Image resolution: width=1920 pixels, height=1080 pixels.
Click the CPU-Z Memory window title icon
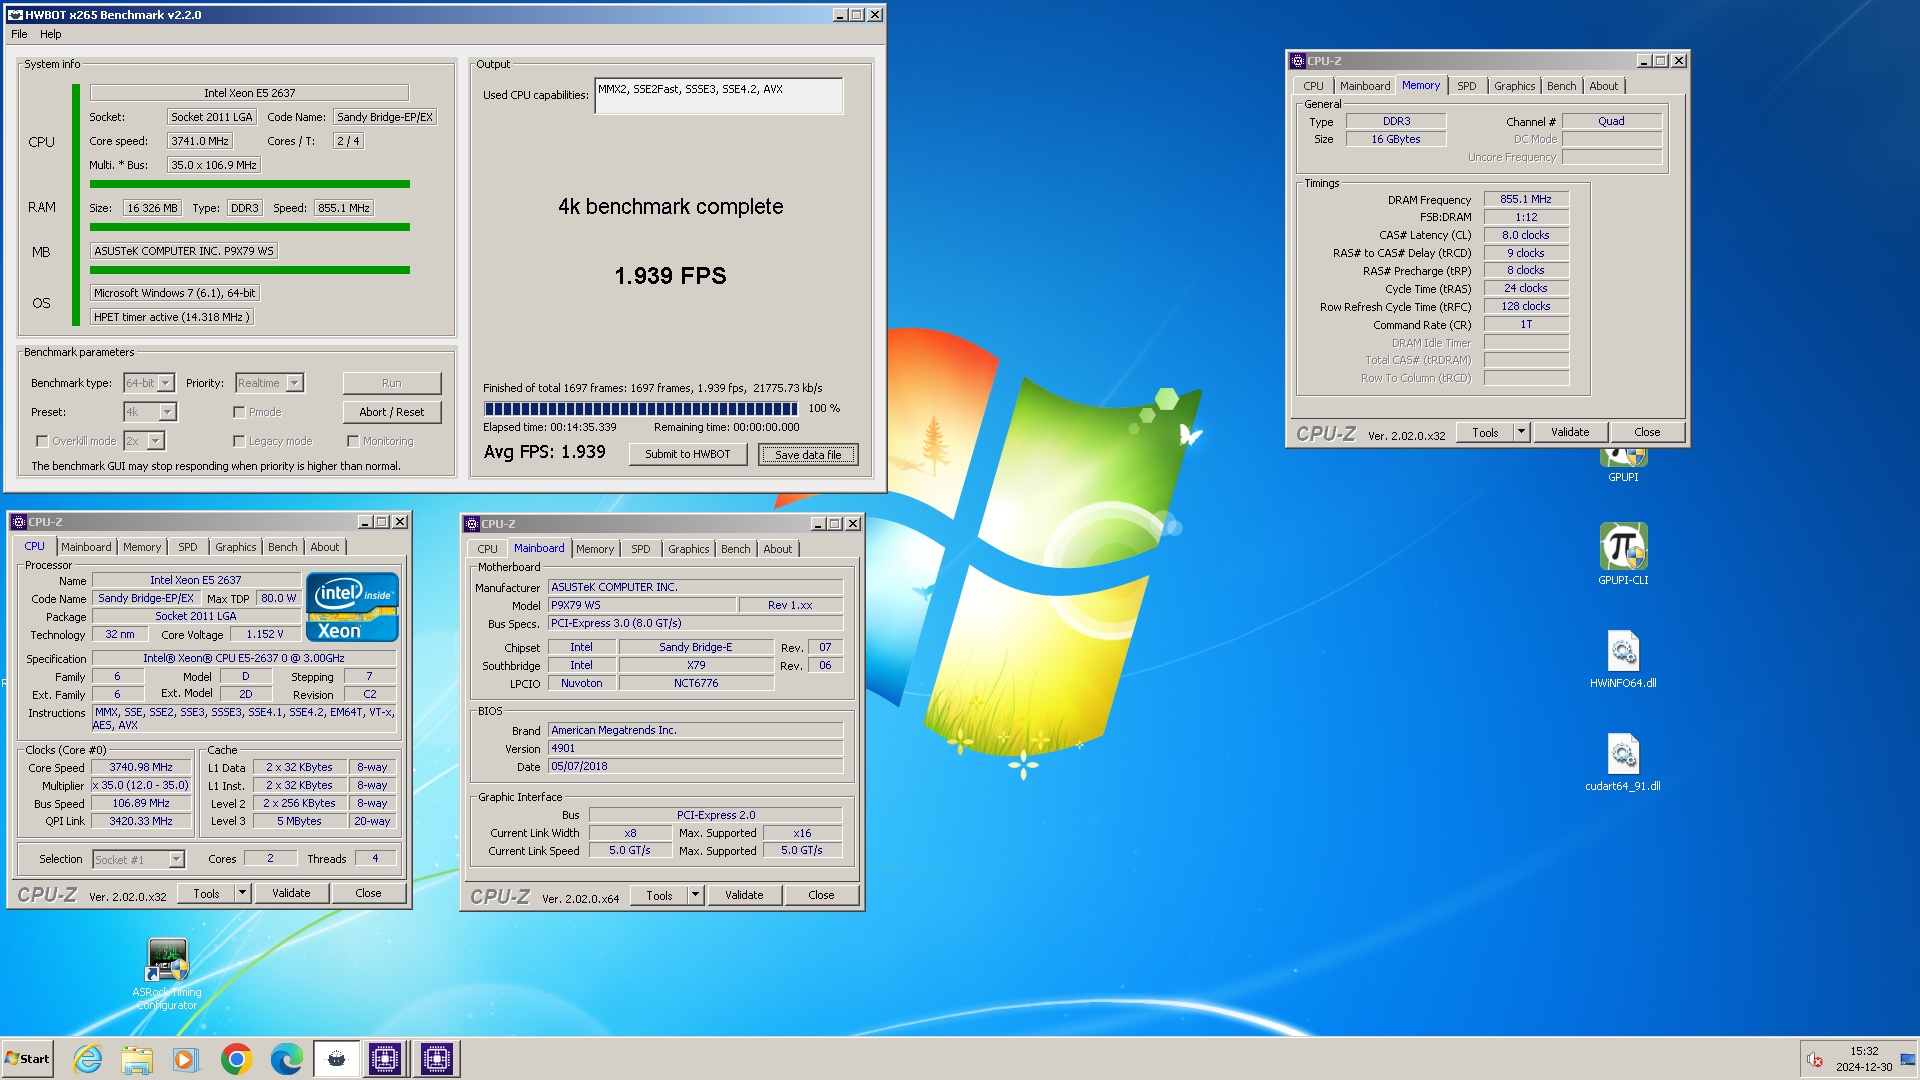point(1298,61)
